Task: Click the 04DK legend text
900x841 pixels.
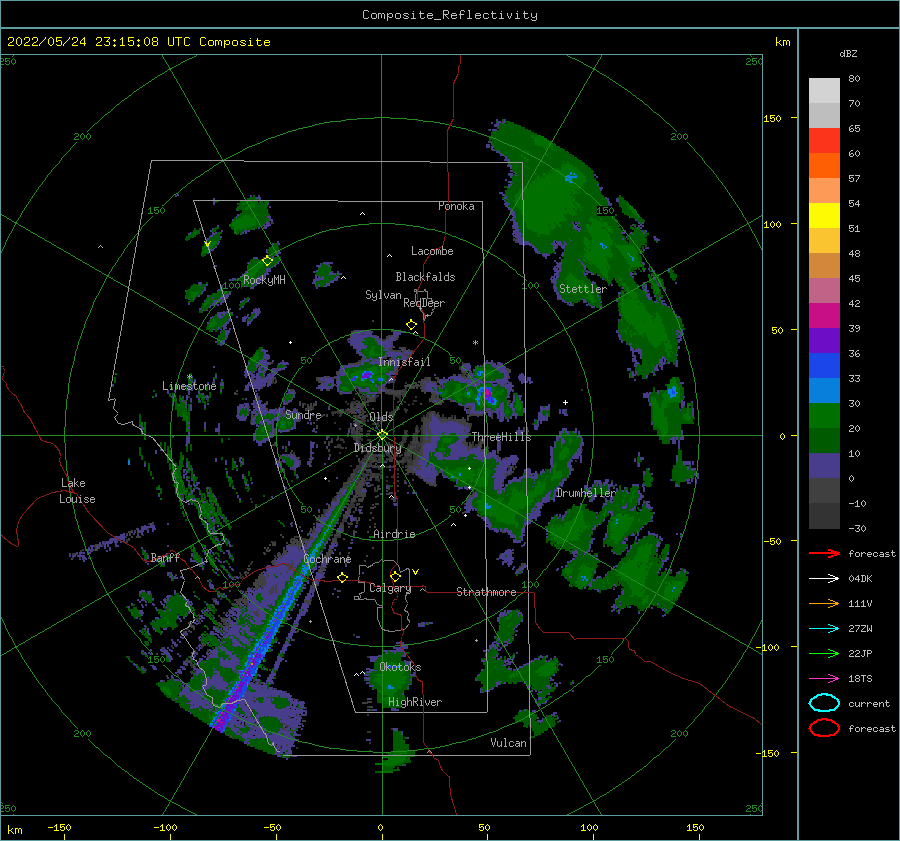Action: (860, 579)
